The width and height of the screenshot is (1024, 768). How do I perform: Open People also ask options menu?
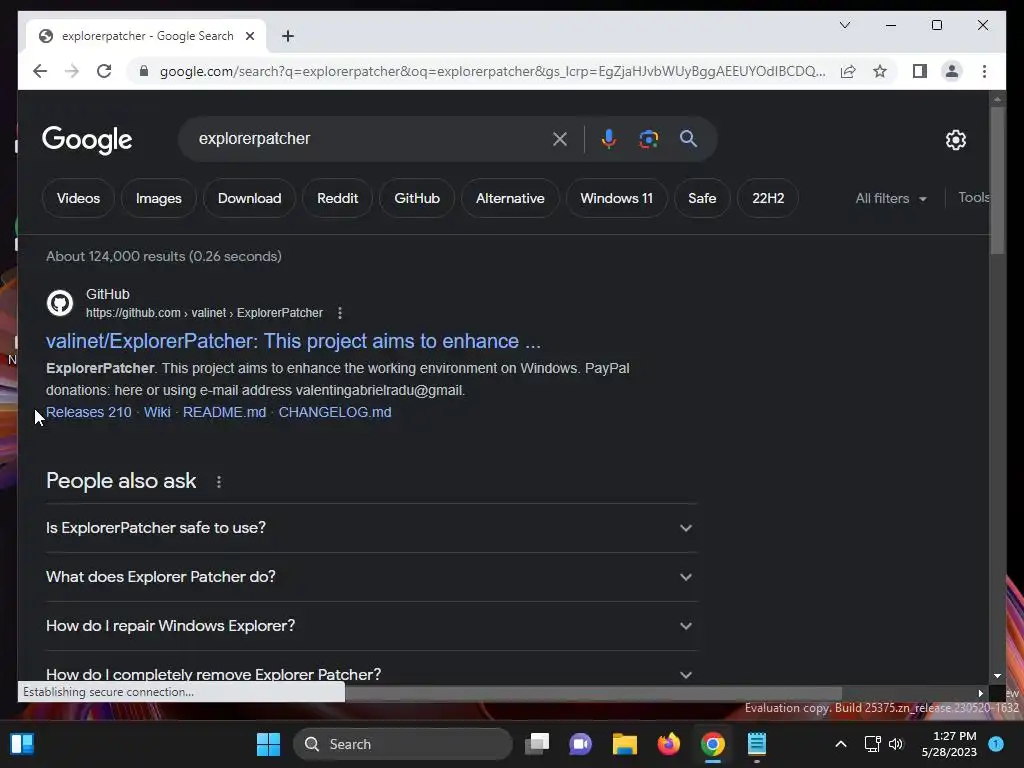pos(219,482)
